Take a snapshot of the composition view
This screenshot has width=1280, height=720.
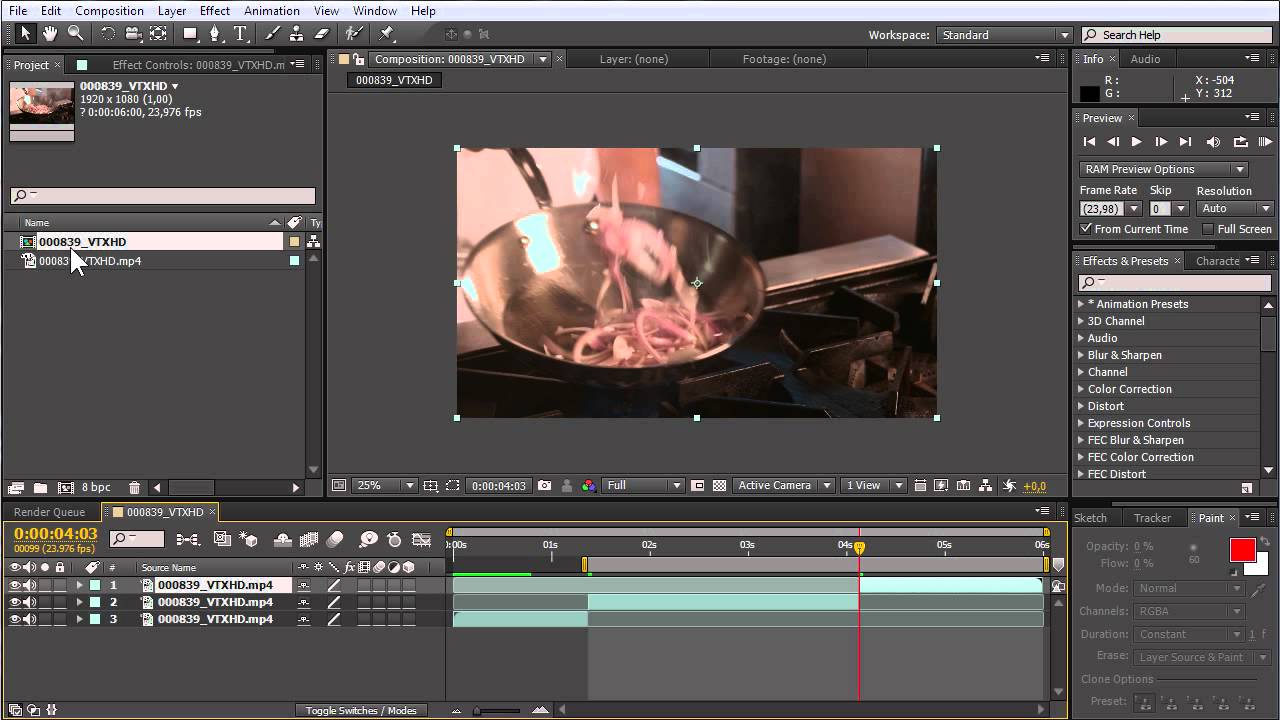[545, 485]
